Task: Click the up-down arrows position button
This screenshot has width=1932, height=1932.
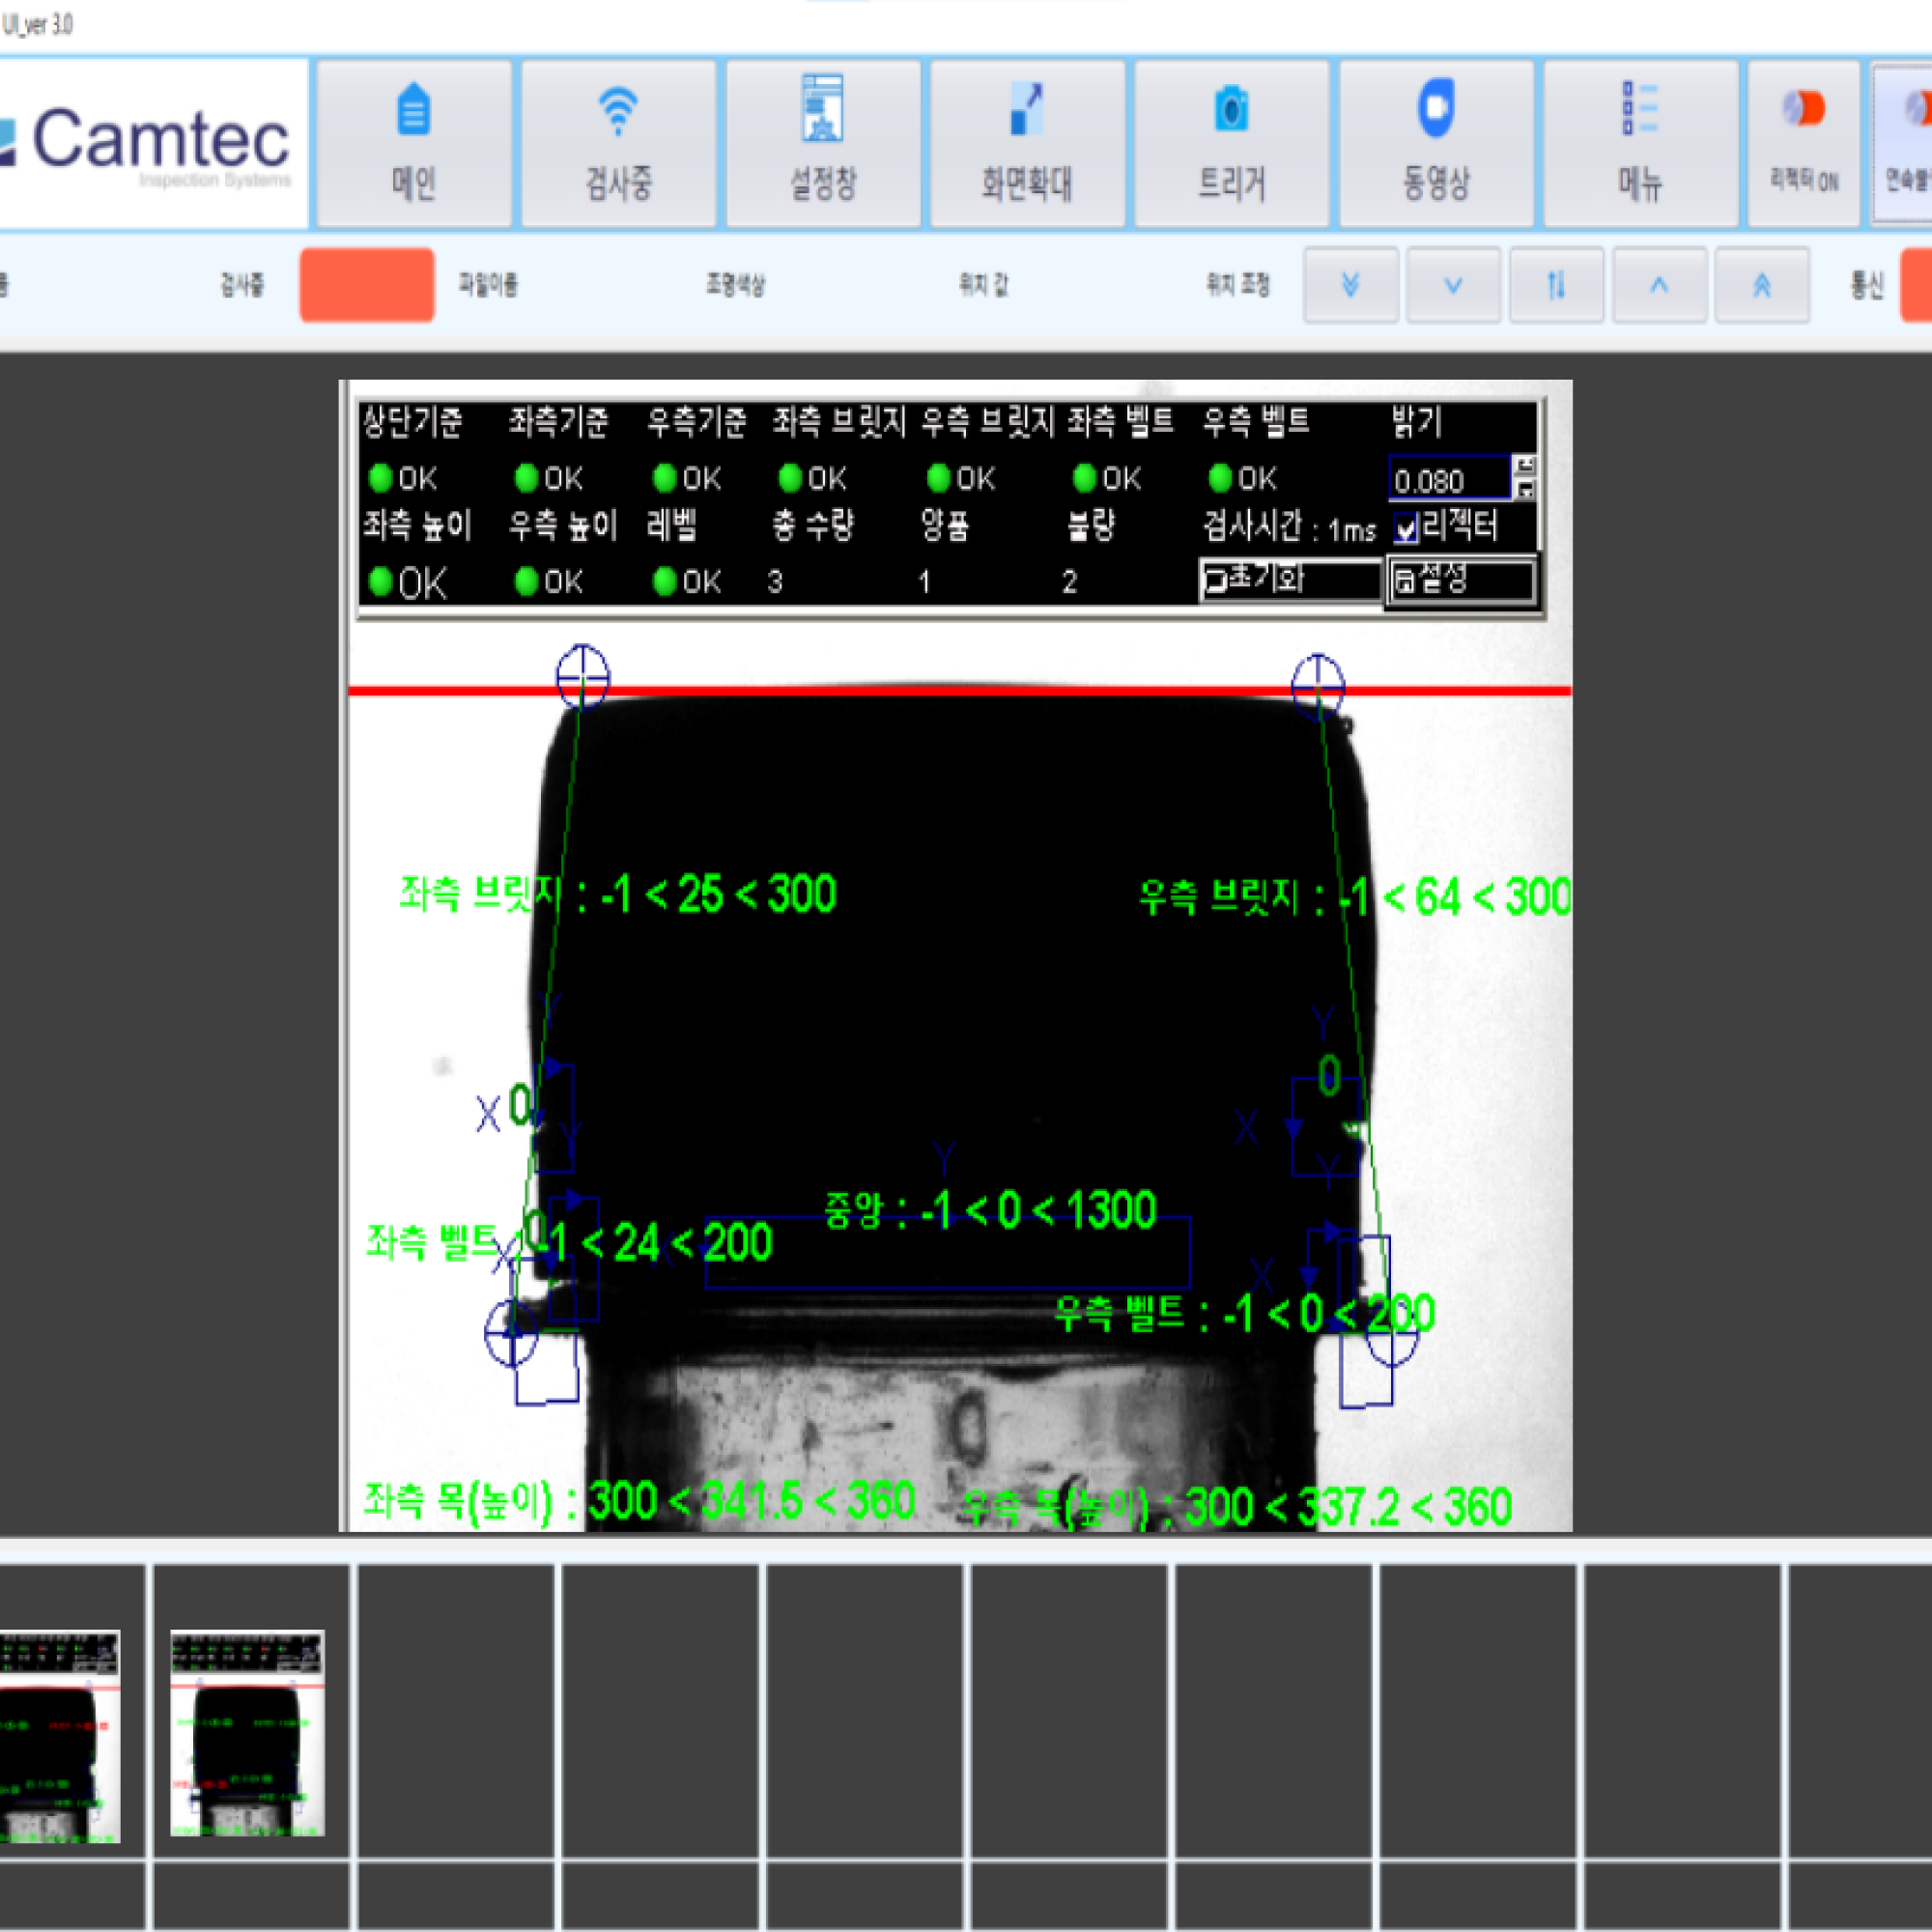Action: click(x=1556, y=286)
